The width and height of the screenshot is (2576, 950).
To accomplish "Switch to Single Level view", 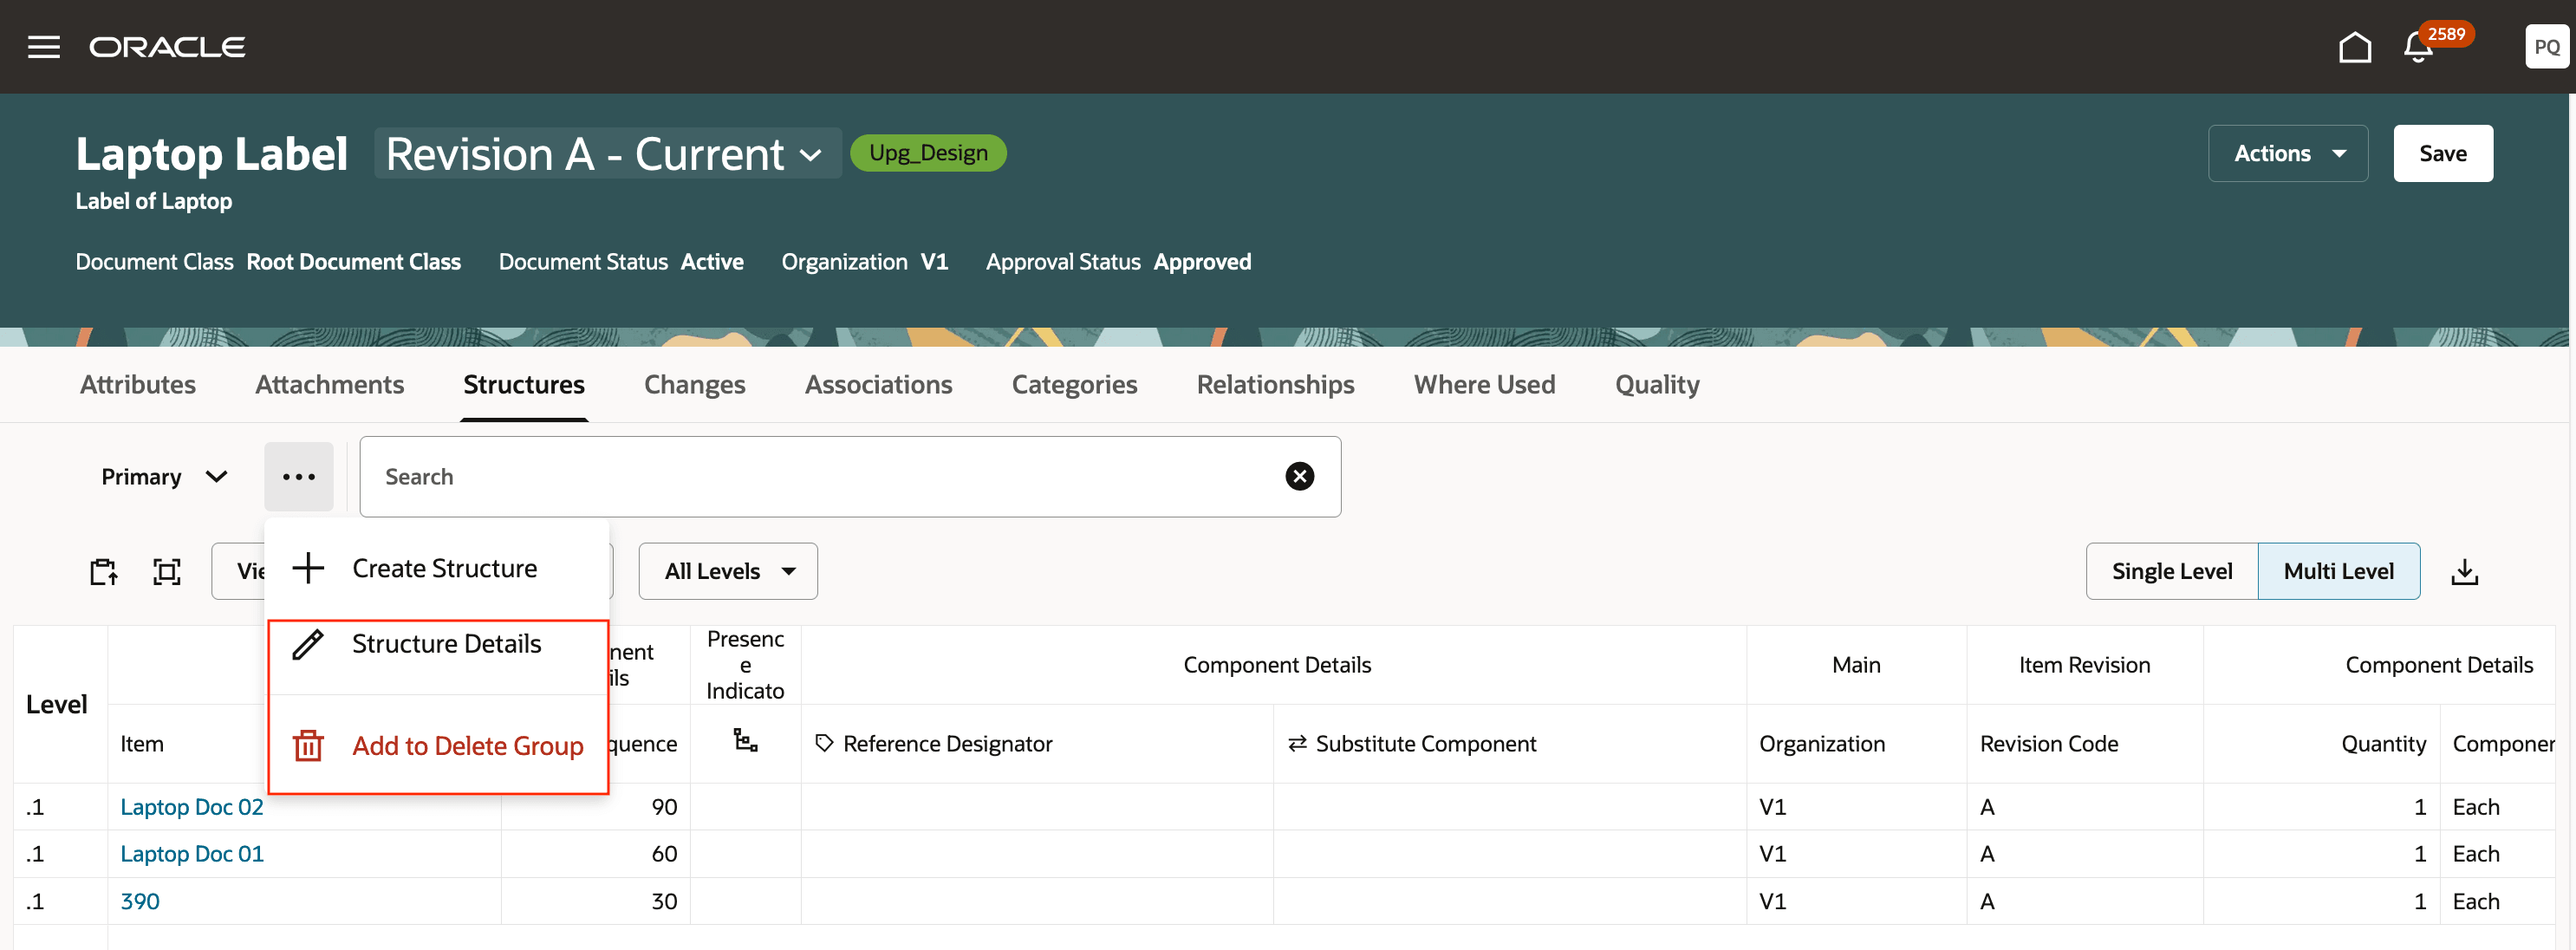I will click(x=2171, y=571).
